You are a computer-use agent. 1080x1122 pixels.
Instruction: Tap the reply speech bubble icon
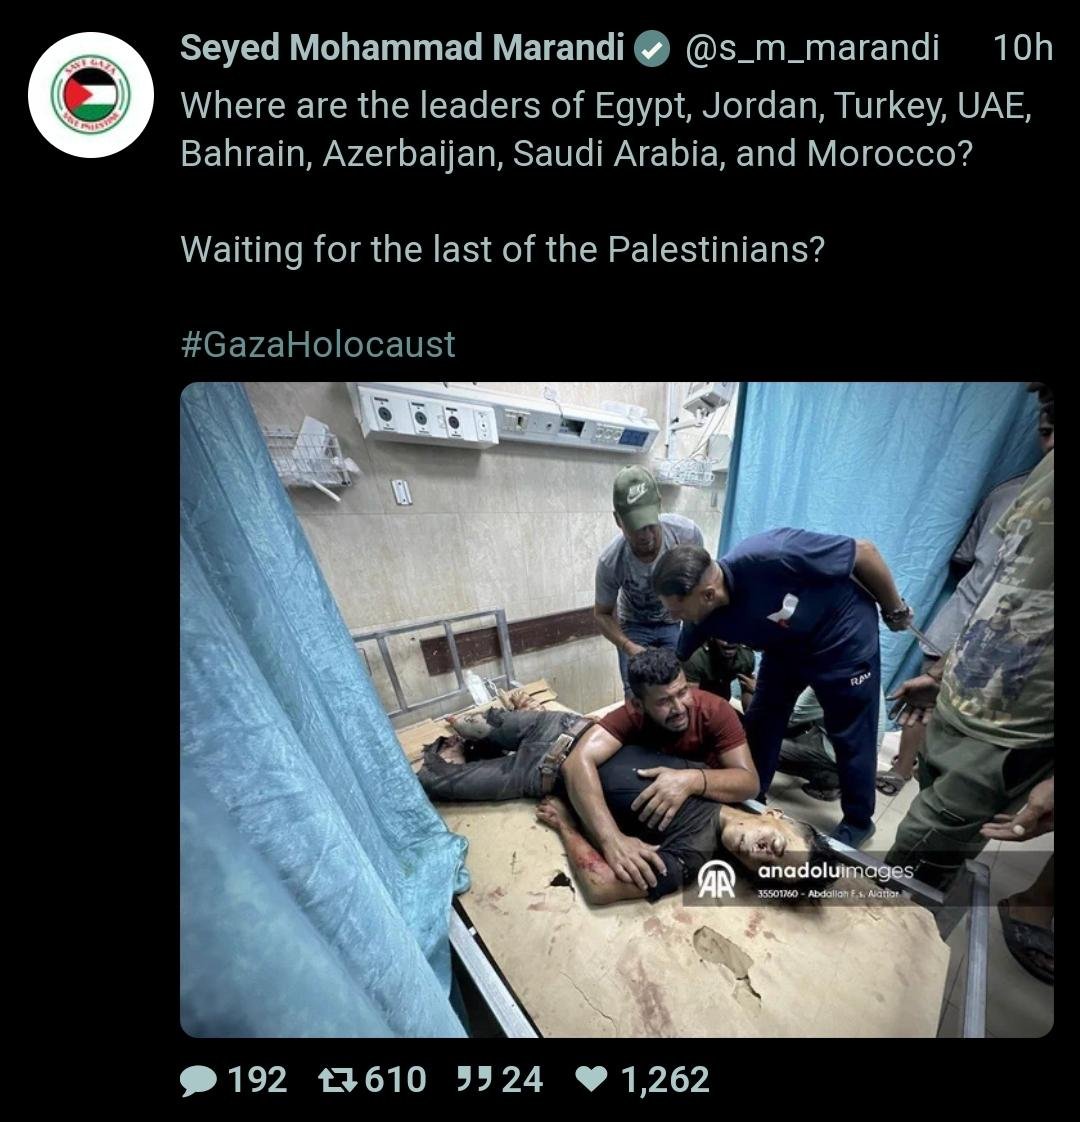pyautogui.click(x=198, y=1080)
